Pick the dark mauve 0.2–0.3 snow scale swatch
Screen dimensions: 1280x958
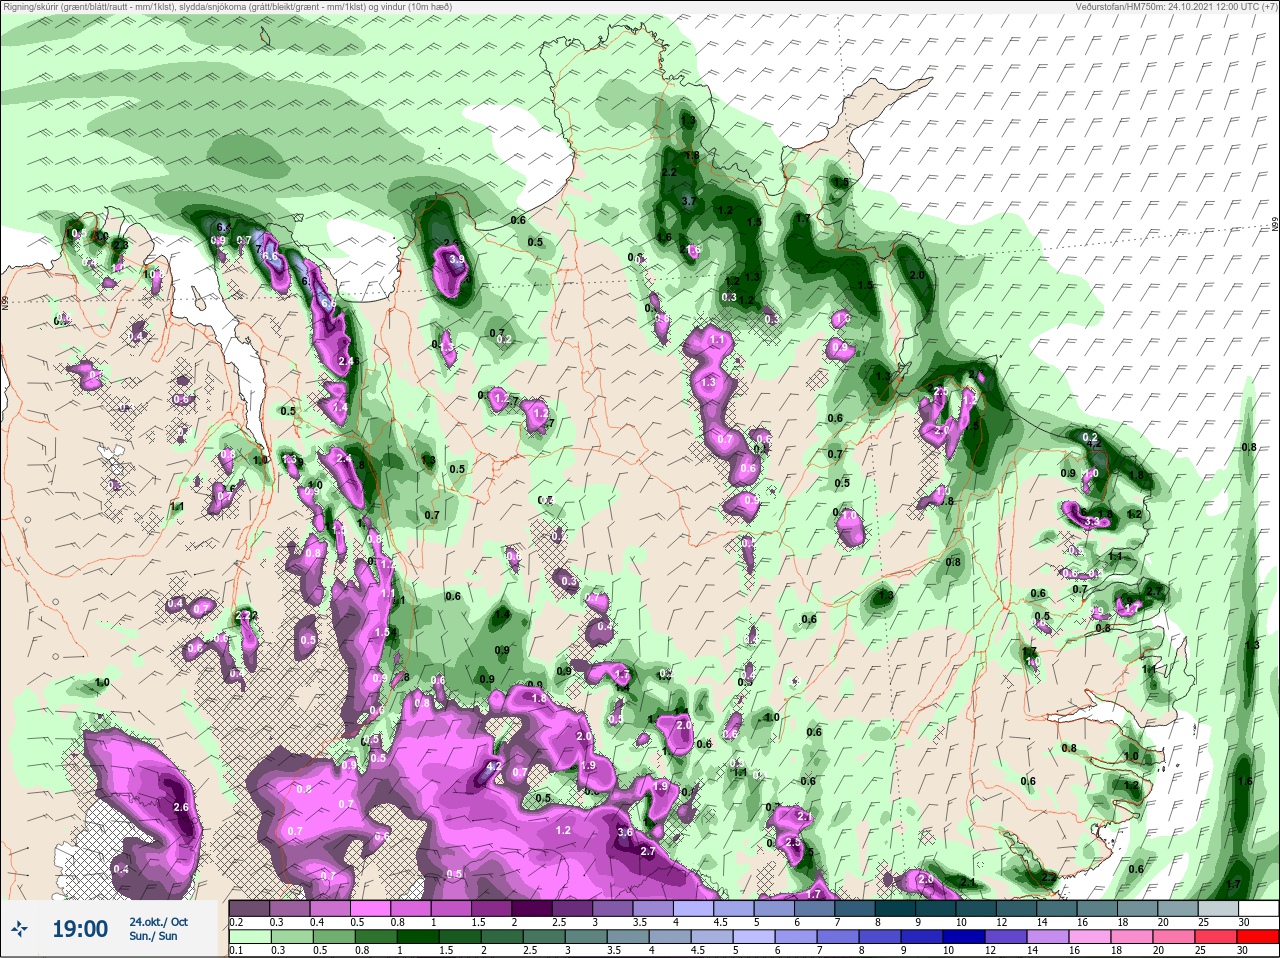point(249,909)
